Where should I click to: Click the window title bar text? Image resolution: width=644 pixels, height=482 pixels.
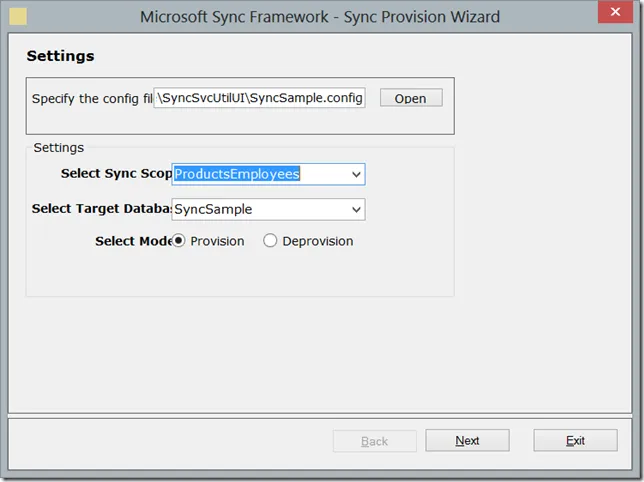point(320,17)
